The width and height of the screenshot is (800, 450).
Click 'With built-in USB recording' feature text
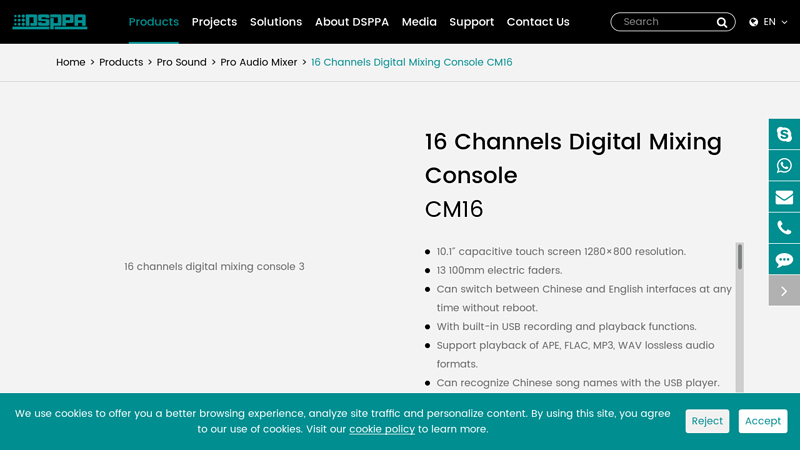[x=566, y=327]
